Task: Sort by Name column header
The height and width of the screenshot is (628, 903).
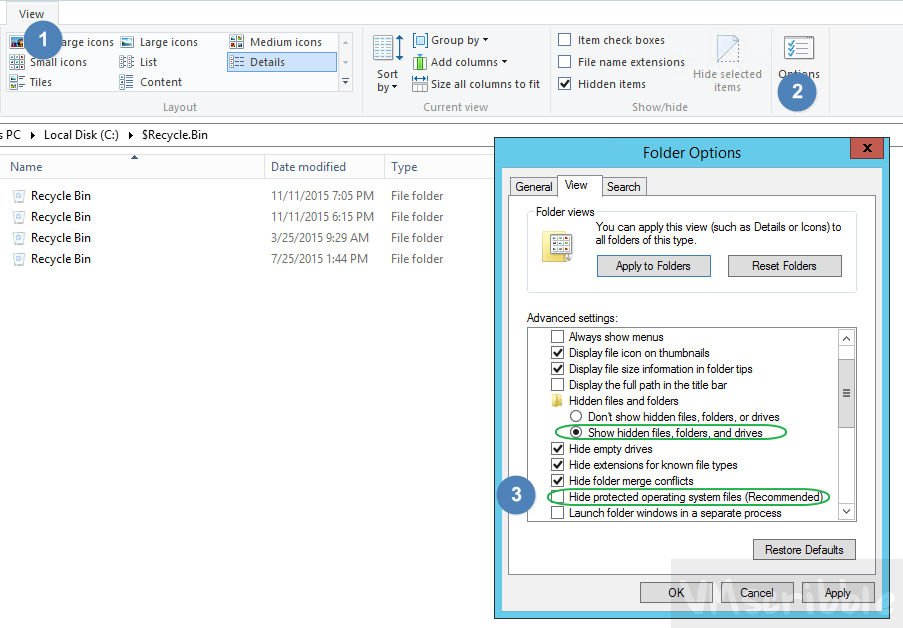Action: click(132, 167)
